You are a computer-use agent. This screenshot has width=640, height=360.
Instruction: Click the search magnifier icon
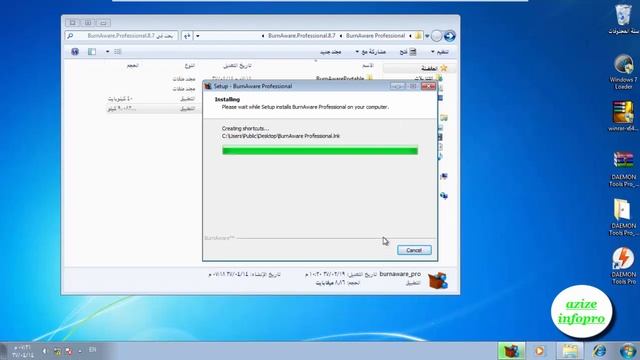click(70, 36)
